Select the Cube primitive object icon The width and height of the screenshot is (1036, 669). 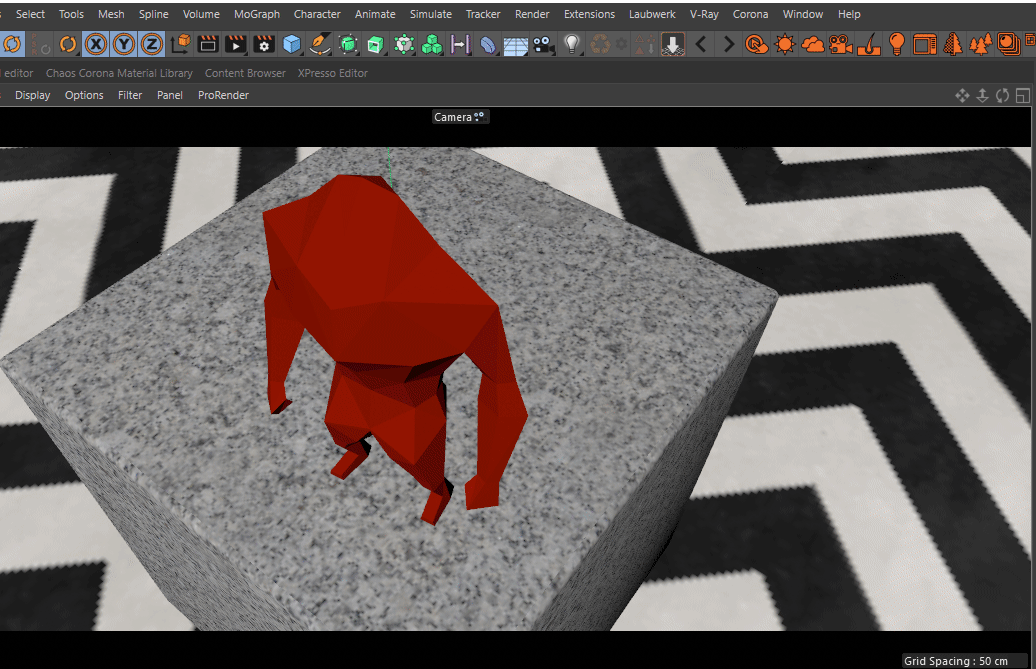pyautogui.click(x=292, y=44)
